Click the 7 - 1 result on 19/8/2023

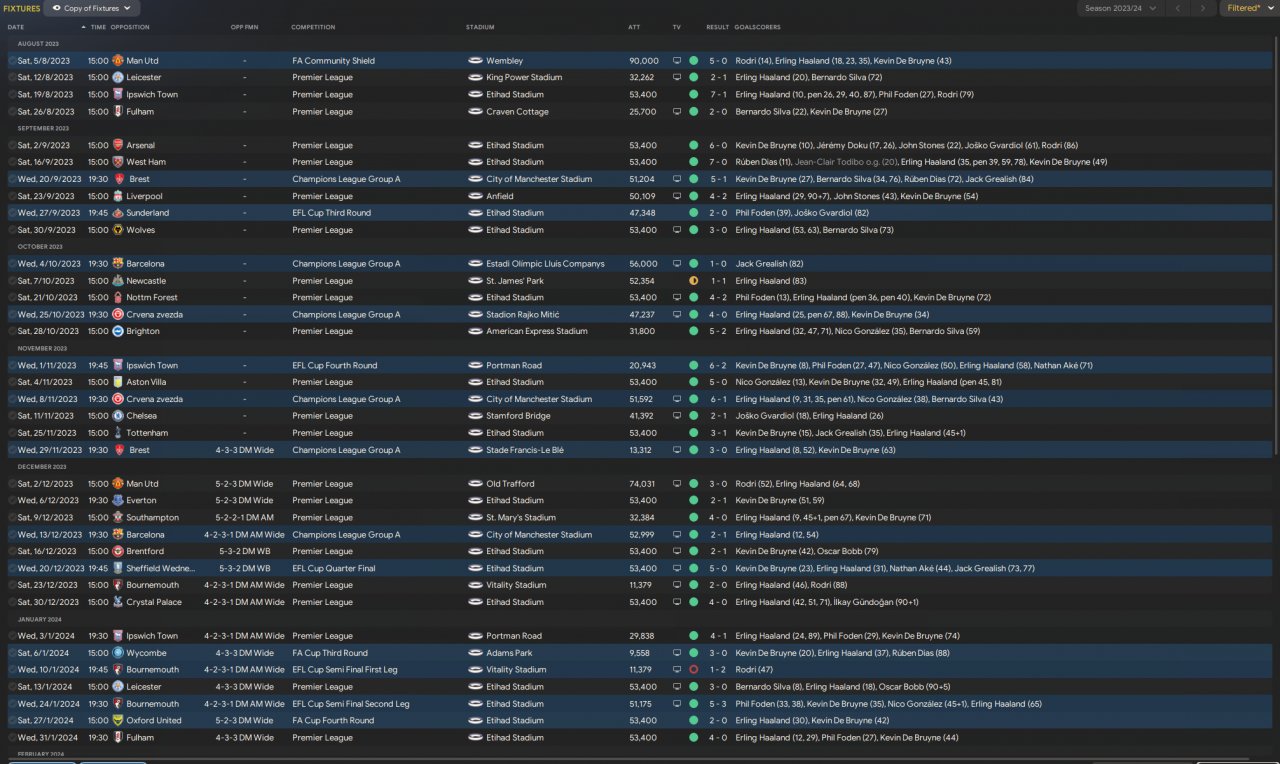(719, 95)
